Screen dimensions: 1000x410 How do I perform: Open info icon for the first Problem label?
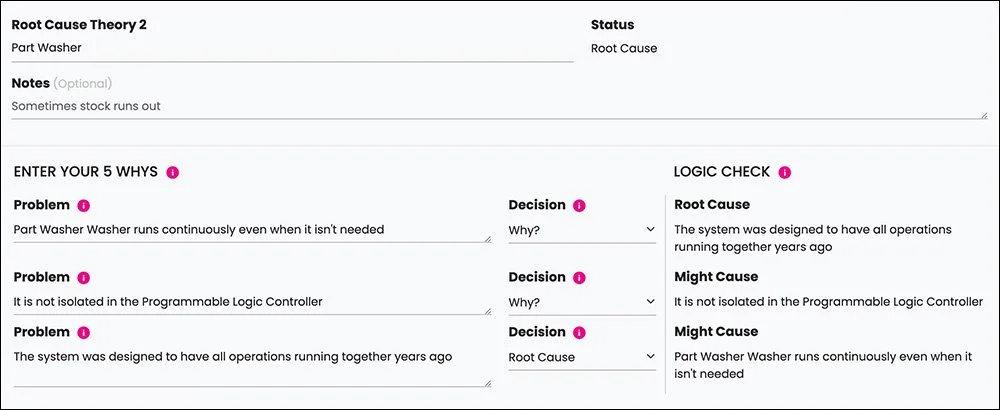[84, 205]
